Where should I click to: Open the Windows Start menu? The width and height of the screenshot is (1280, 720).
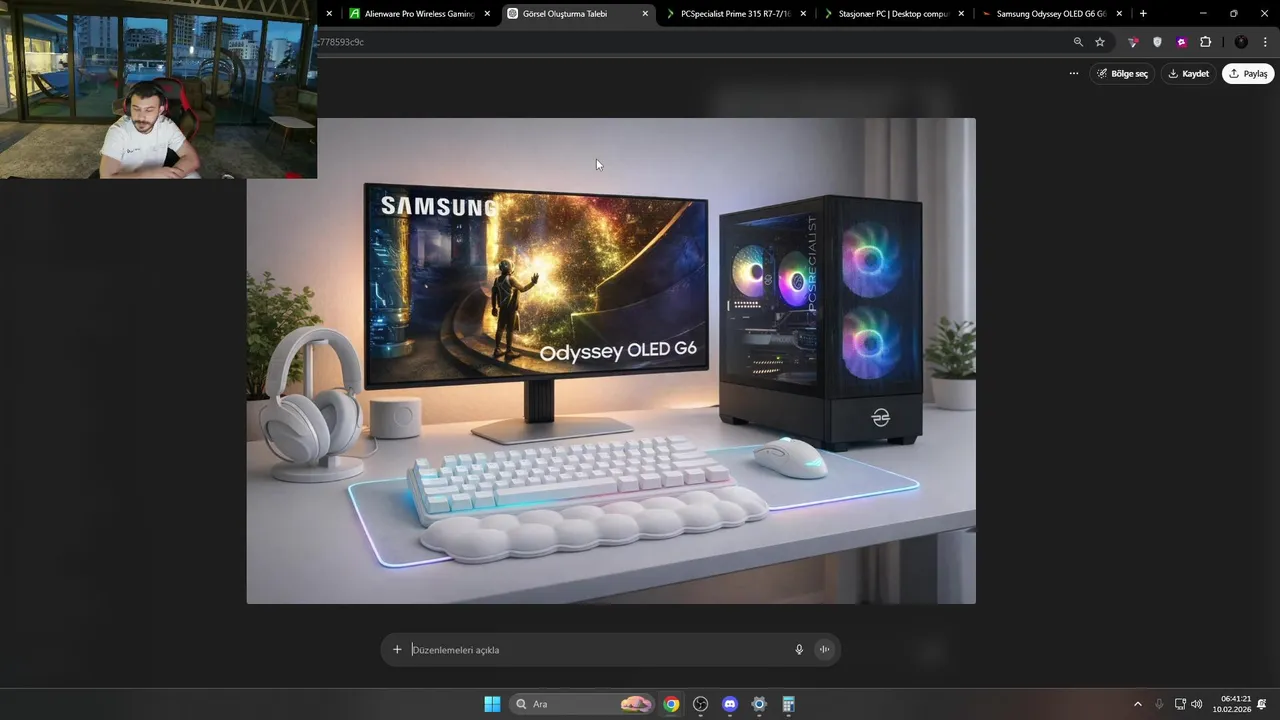(x=492, y=704)
